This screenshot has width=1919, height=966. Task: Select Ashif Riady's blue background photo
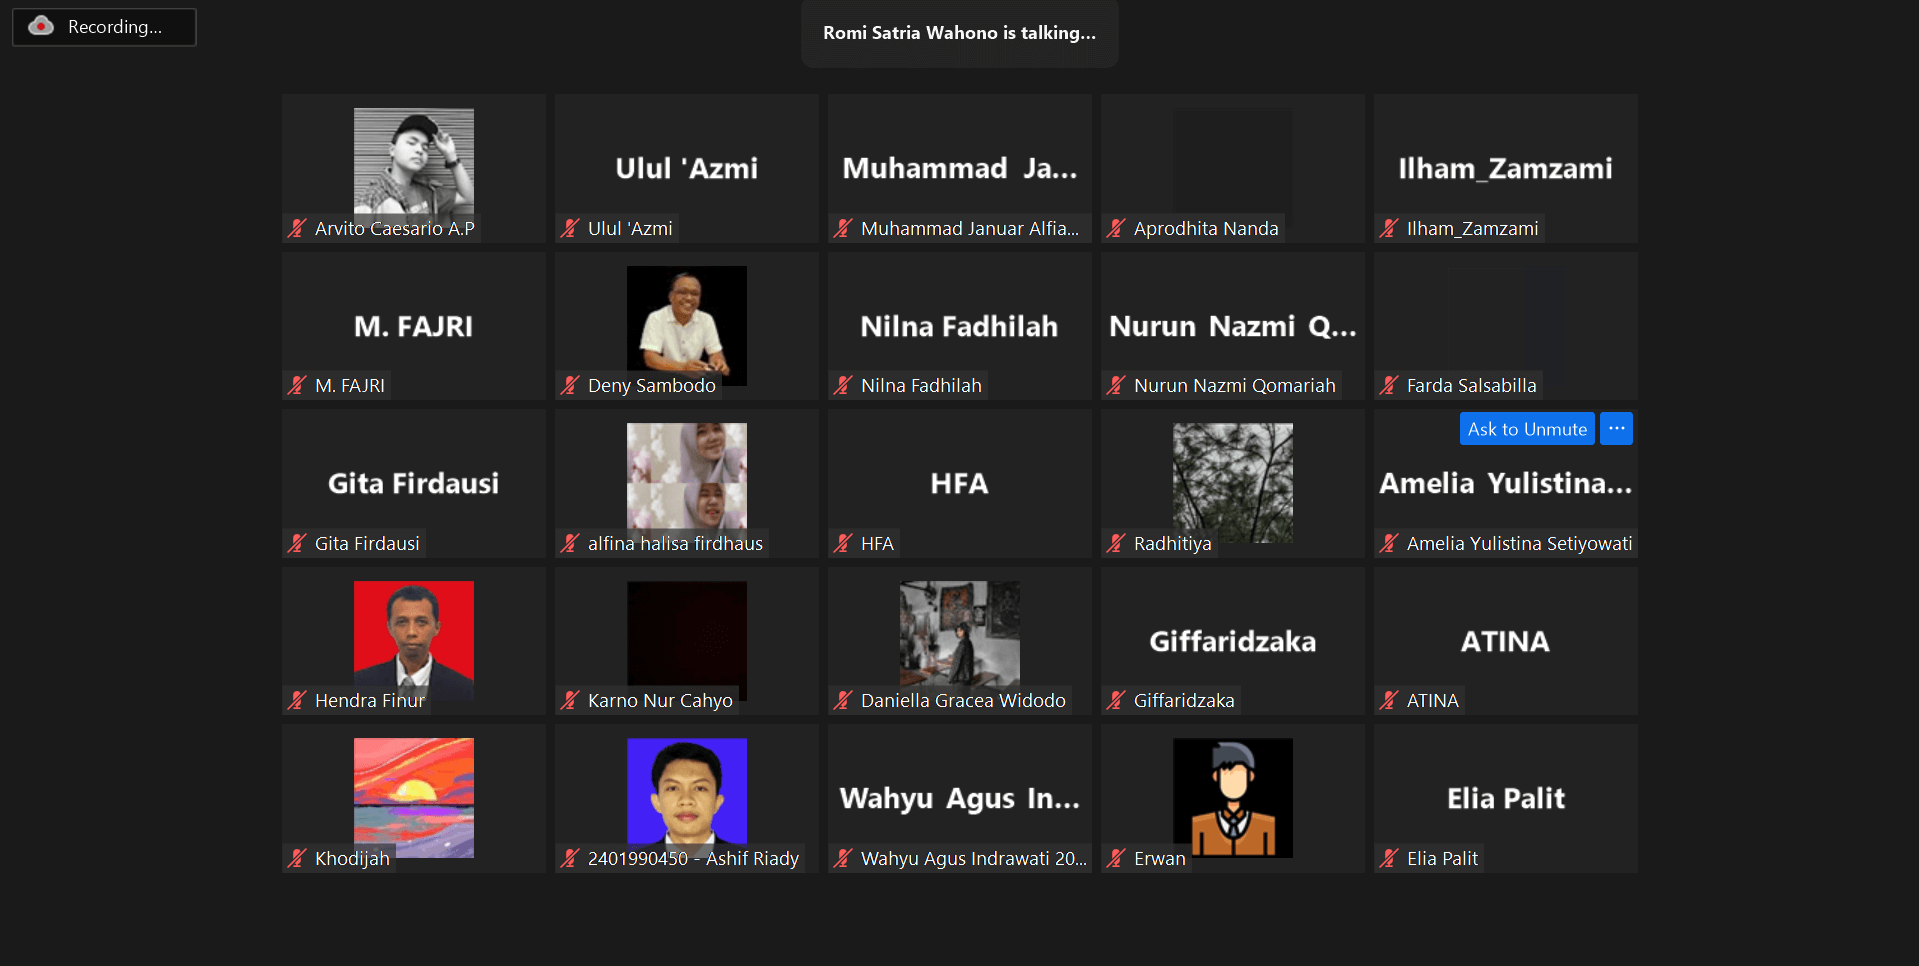pyautogui.click(x=686, y=790)
